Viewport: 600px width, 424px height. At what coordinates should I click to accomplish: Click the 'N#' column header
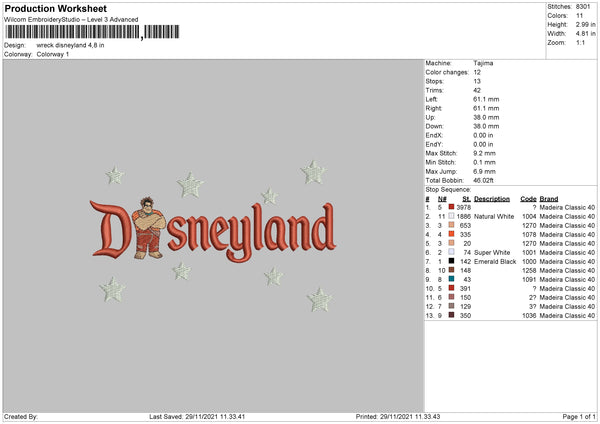pos(442,199)
